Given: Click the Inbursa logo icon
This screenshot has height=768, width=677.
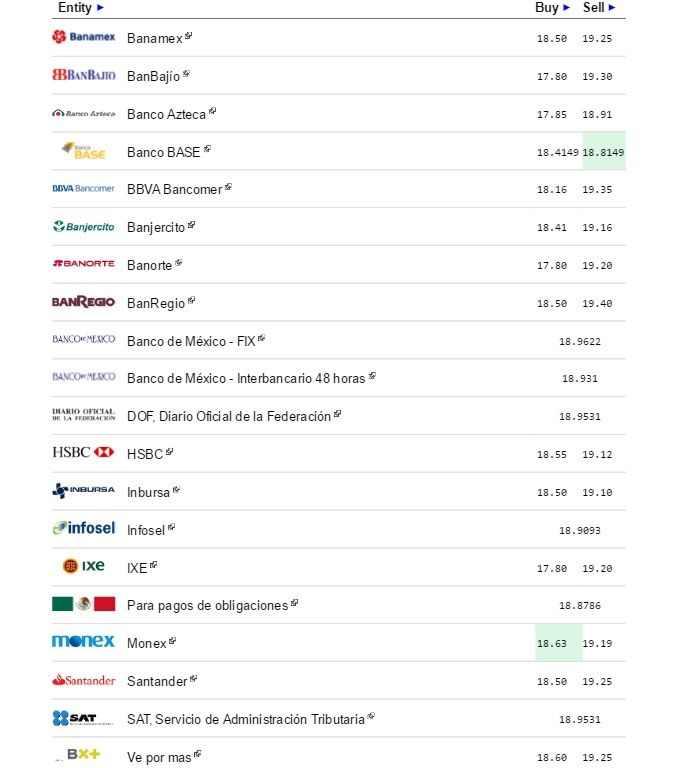Looking at the screenshot, I should click(83, 491).
